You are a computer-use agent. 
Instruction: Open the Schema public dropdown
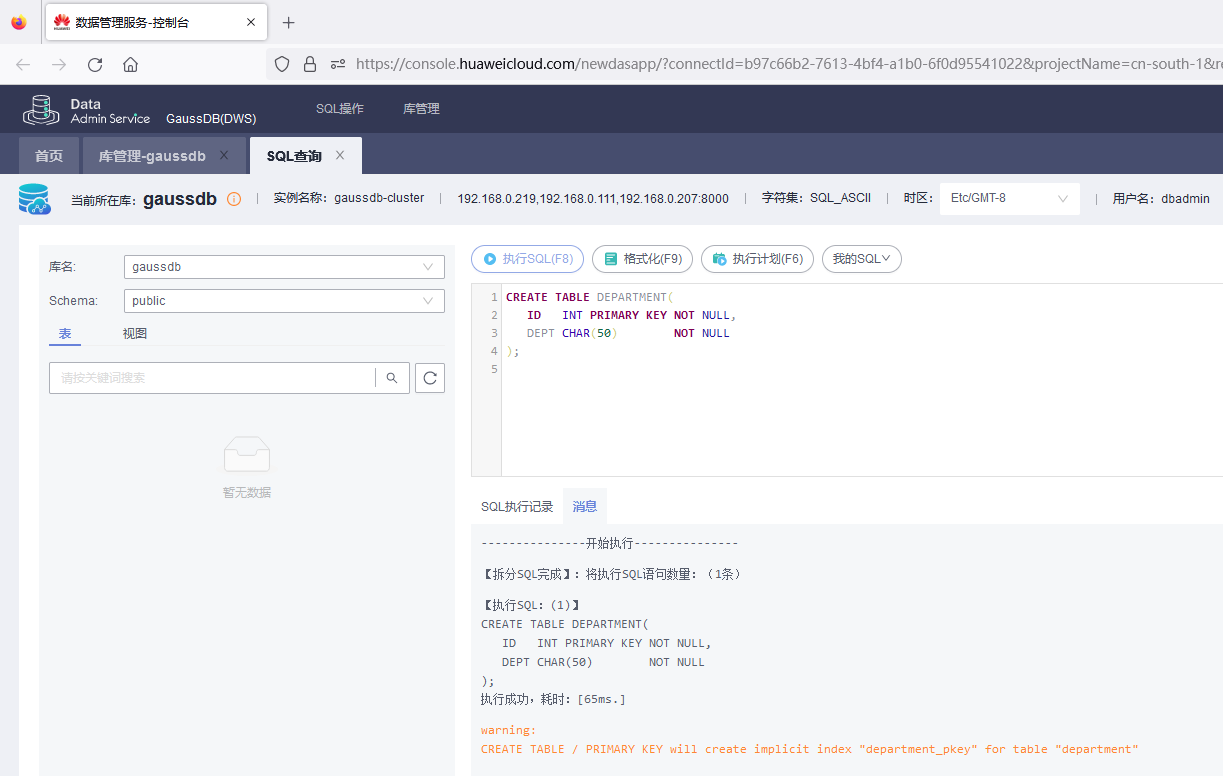tap(284, 300)
